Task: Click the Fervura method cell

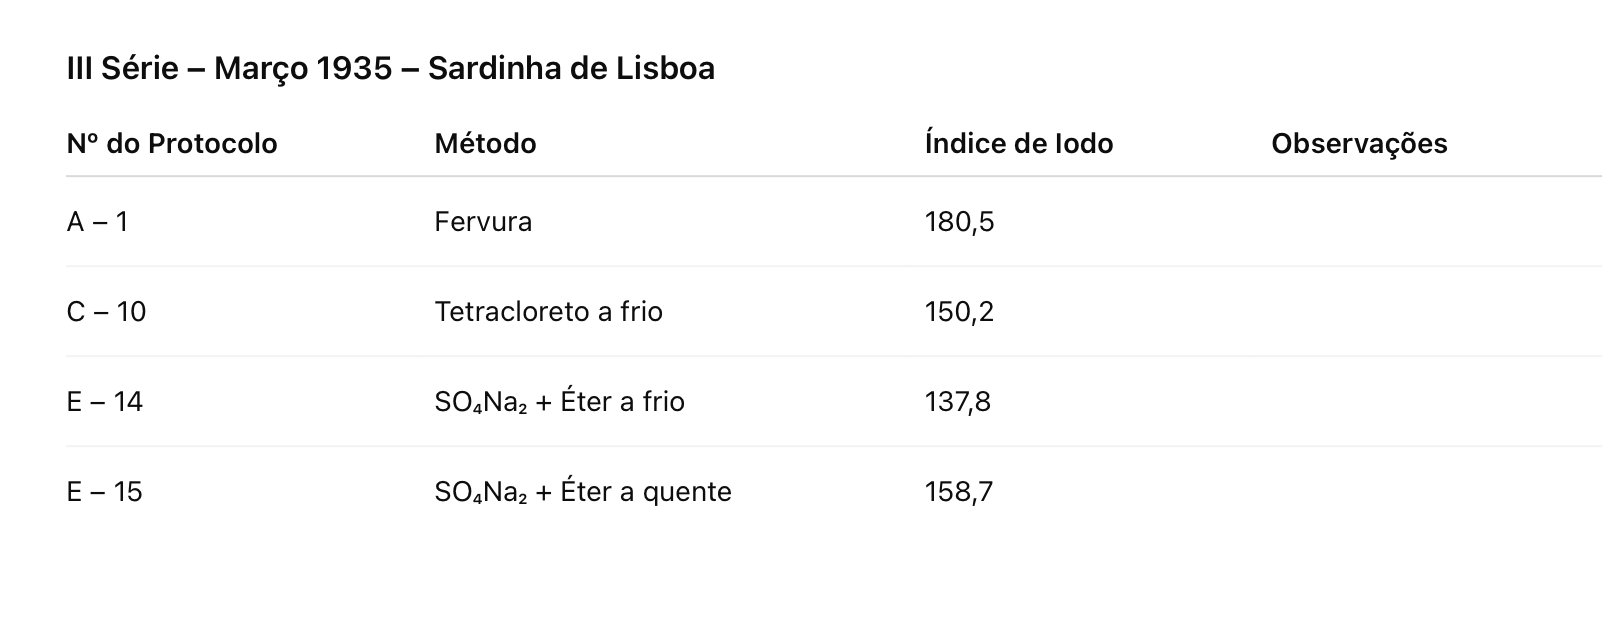Action: coord(483,222)
